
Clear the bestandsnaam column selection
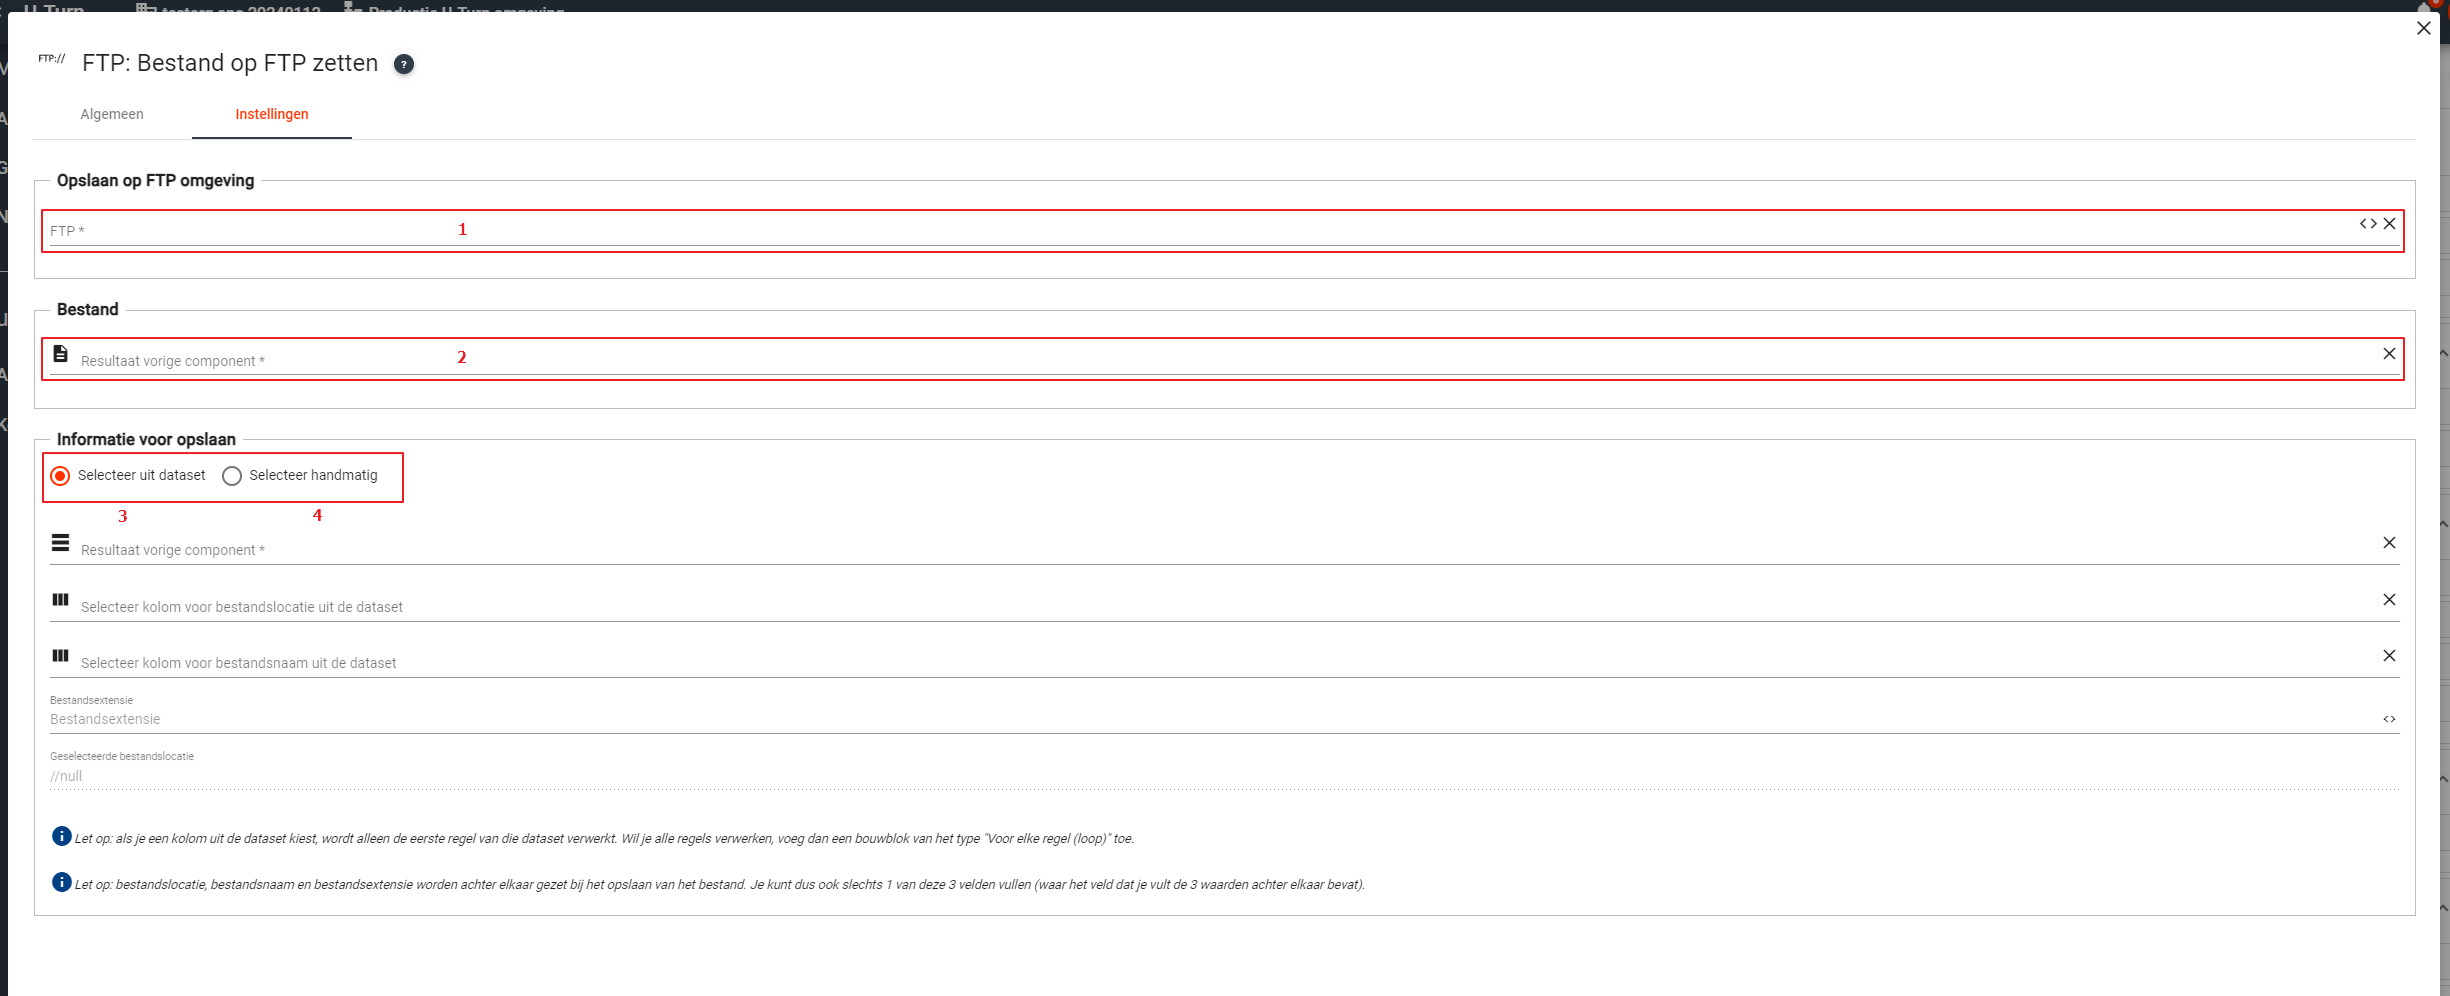pyautogui.click(x=2389, y=656)
